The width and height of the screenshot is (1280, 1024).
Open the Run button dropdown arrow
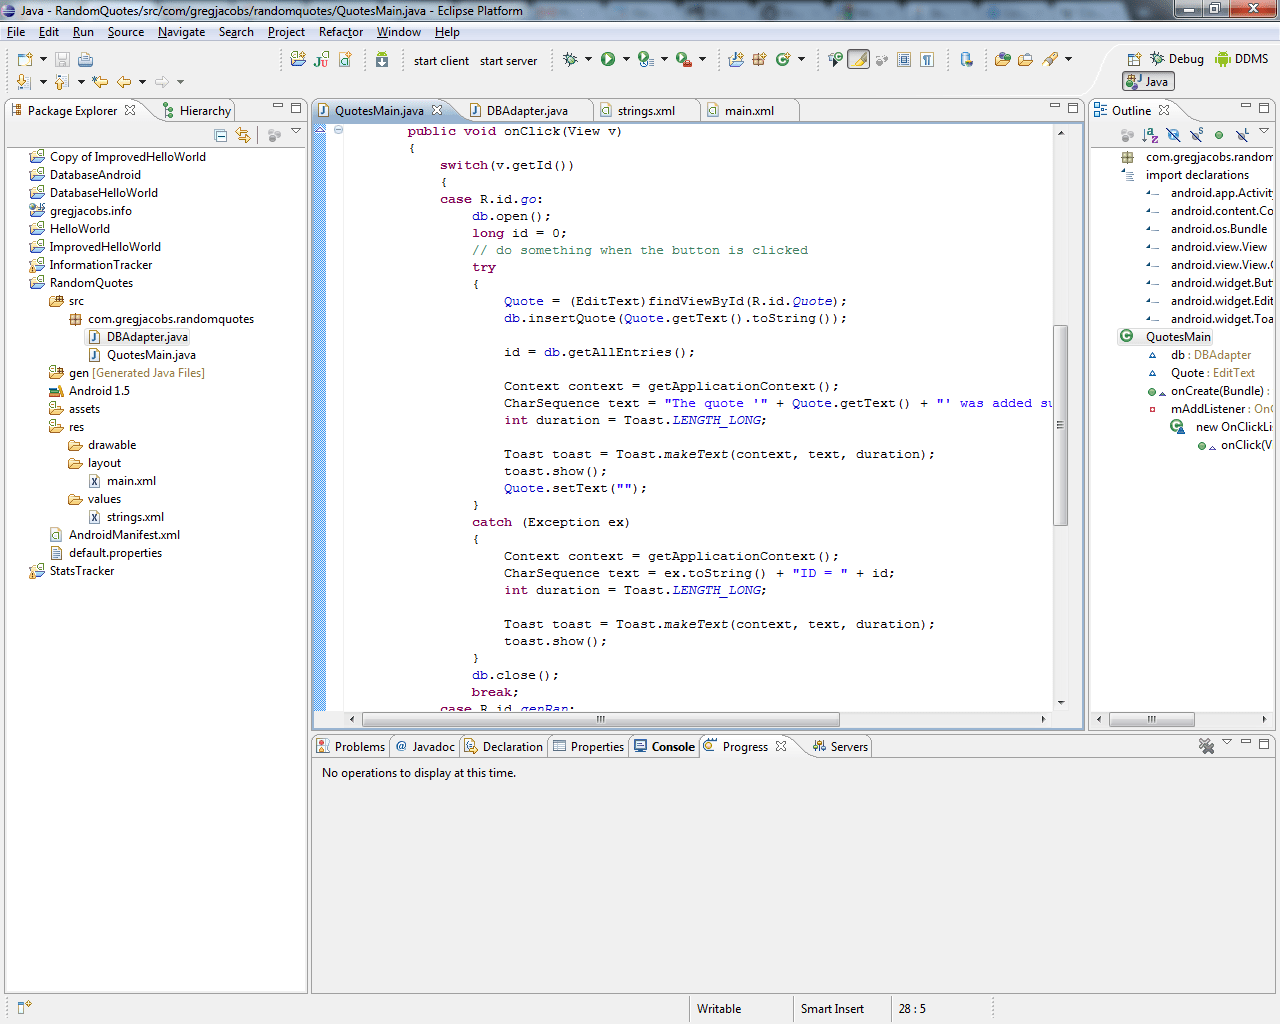pyautogui.click(x=626, y=60)
